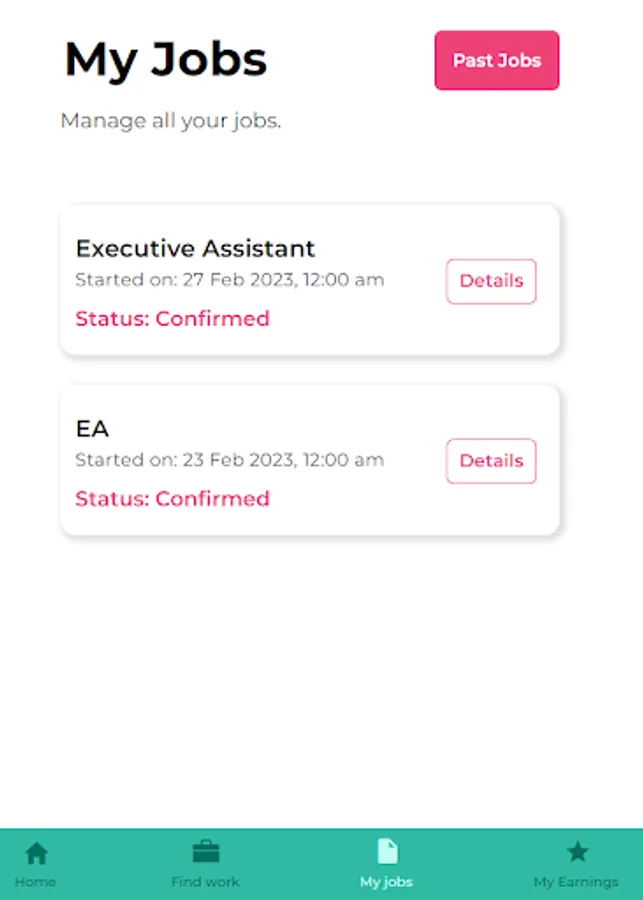Click the 'Manage all your jobs.' subtitle
The width and height of the screenshot is (643, 900).
pyautogui.click(x=171, y=121)
